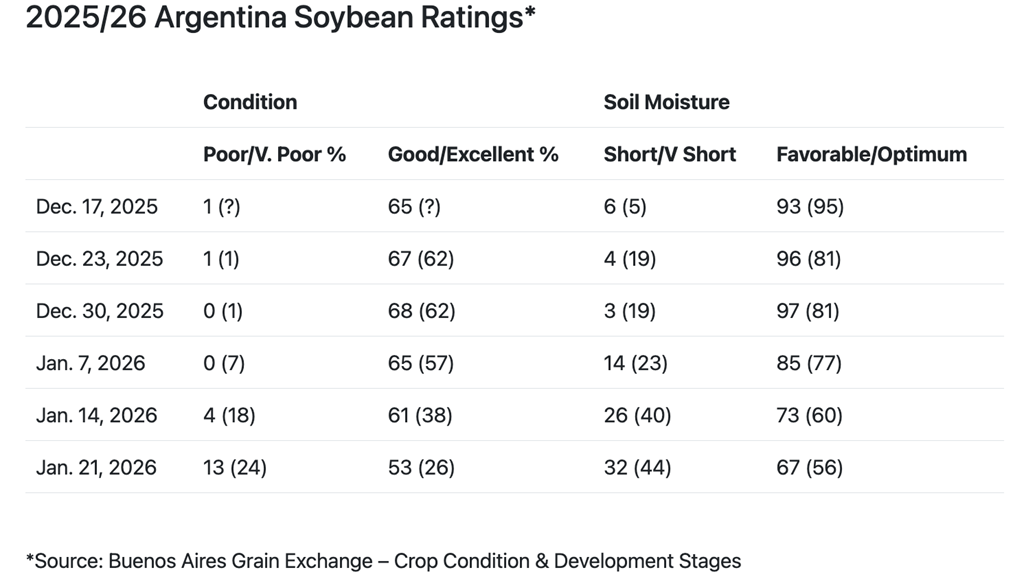
Task: Click the "61 (38)" cell for Jan. 14
Action: tap(421, 415)
